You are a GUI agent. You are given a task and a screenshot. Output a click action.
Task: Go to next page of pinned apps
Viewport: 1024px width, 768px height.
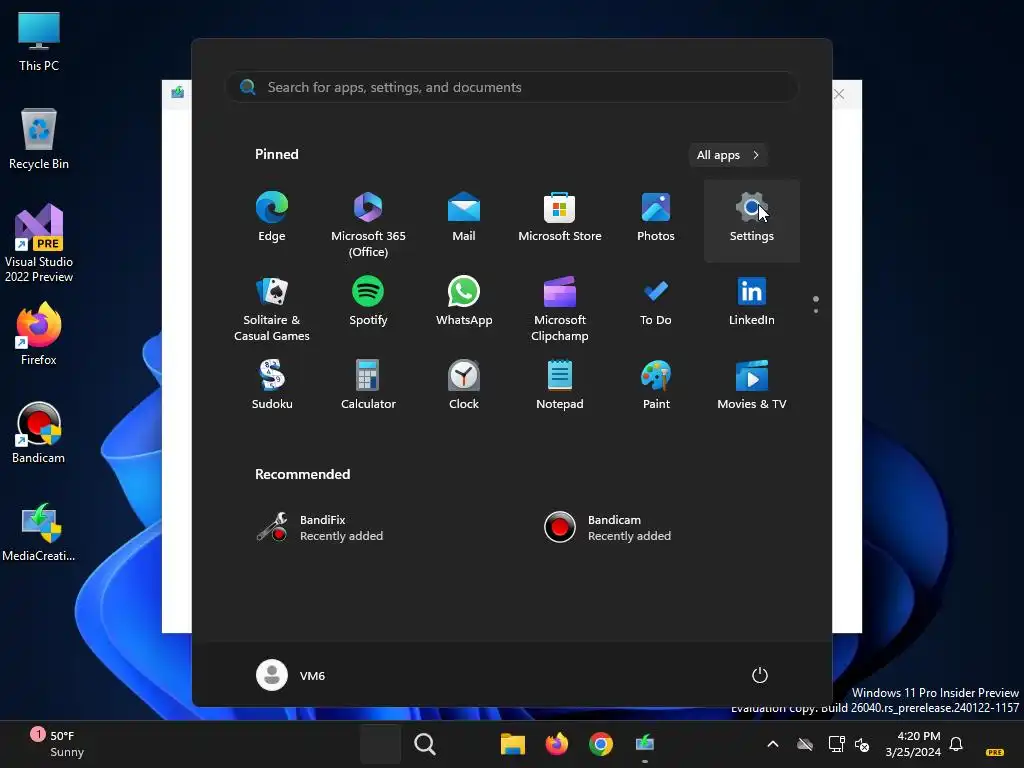pyautogui.click(x=816, y=311)
